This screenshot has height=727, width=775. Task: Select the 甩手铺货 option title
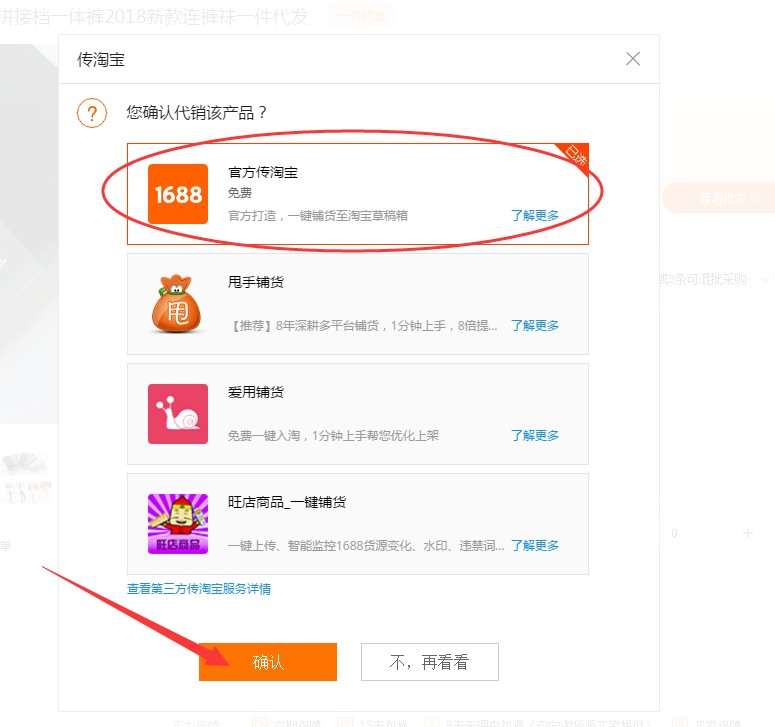click(x=256, y=282)
